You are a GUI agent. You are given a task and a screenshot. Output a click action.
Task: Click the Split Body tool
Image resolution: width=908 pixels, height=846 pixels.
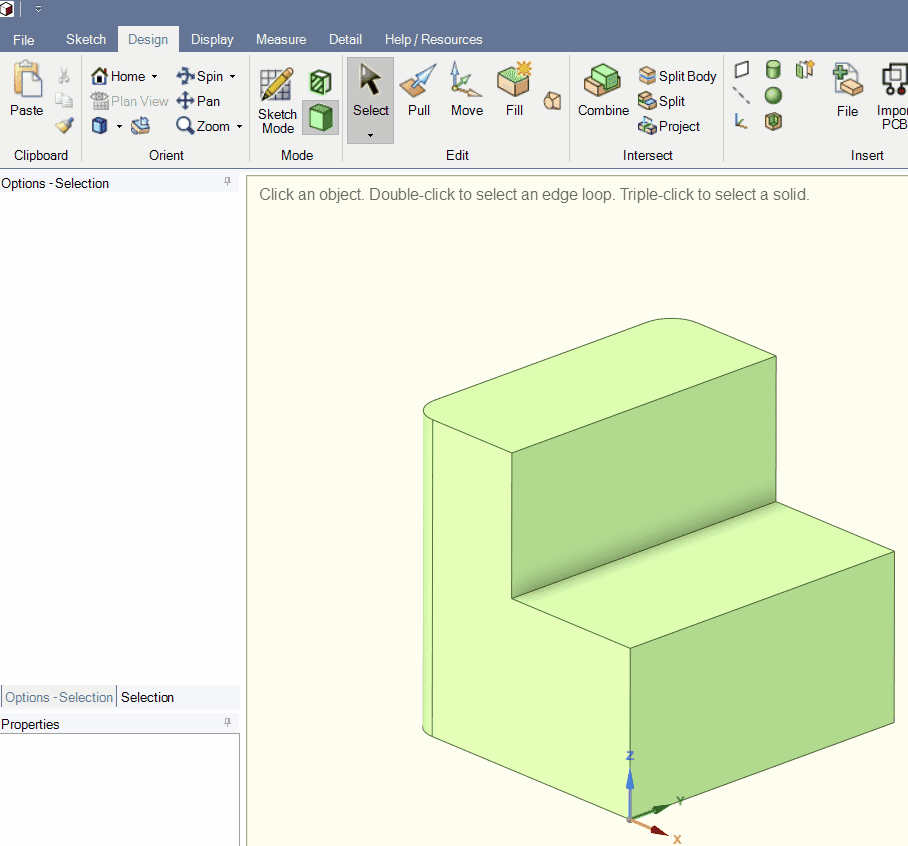pos(677,76)
